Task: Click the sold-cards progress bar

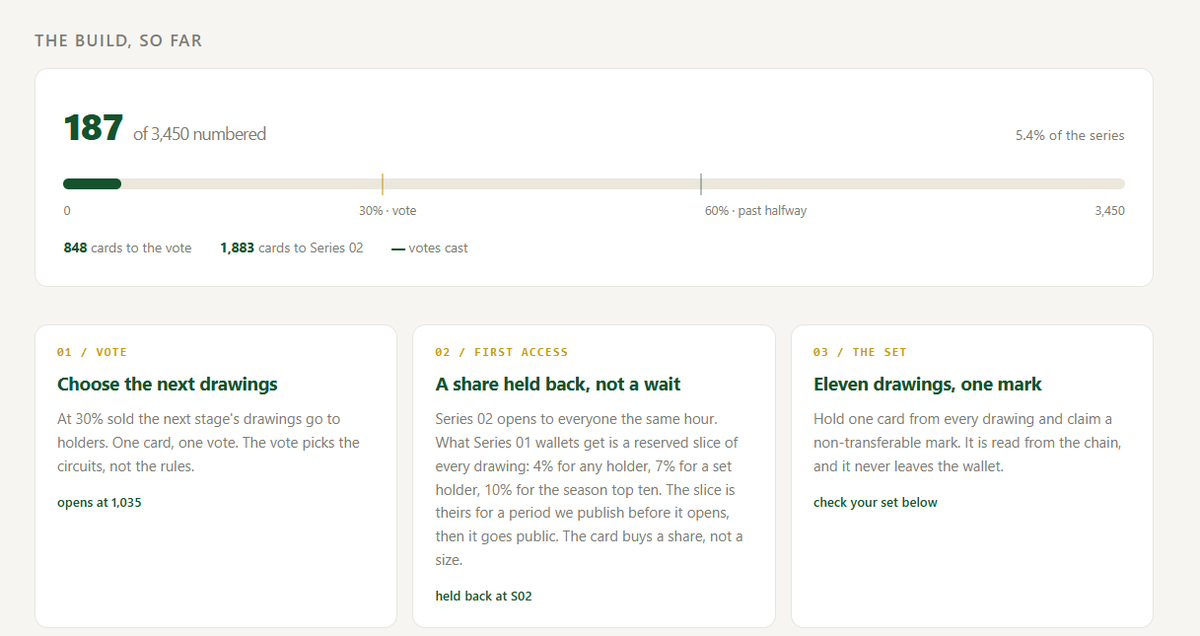Action: coord(594,184)
